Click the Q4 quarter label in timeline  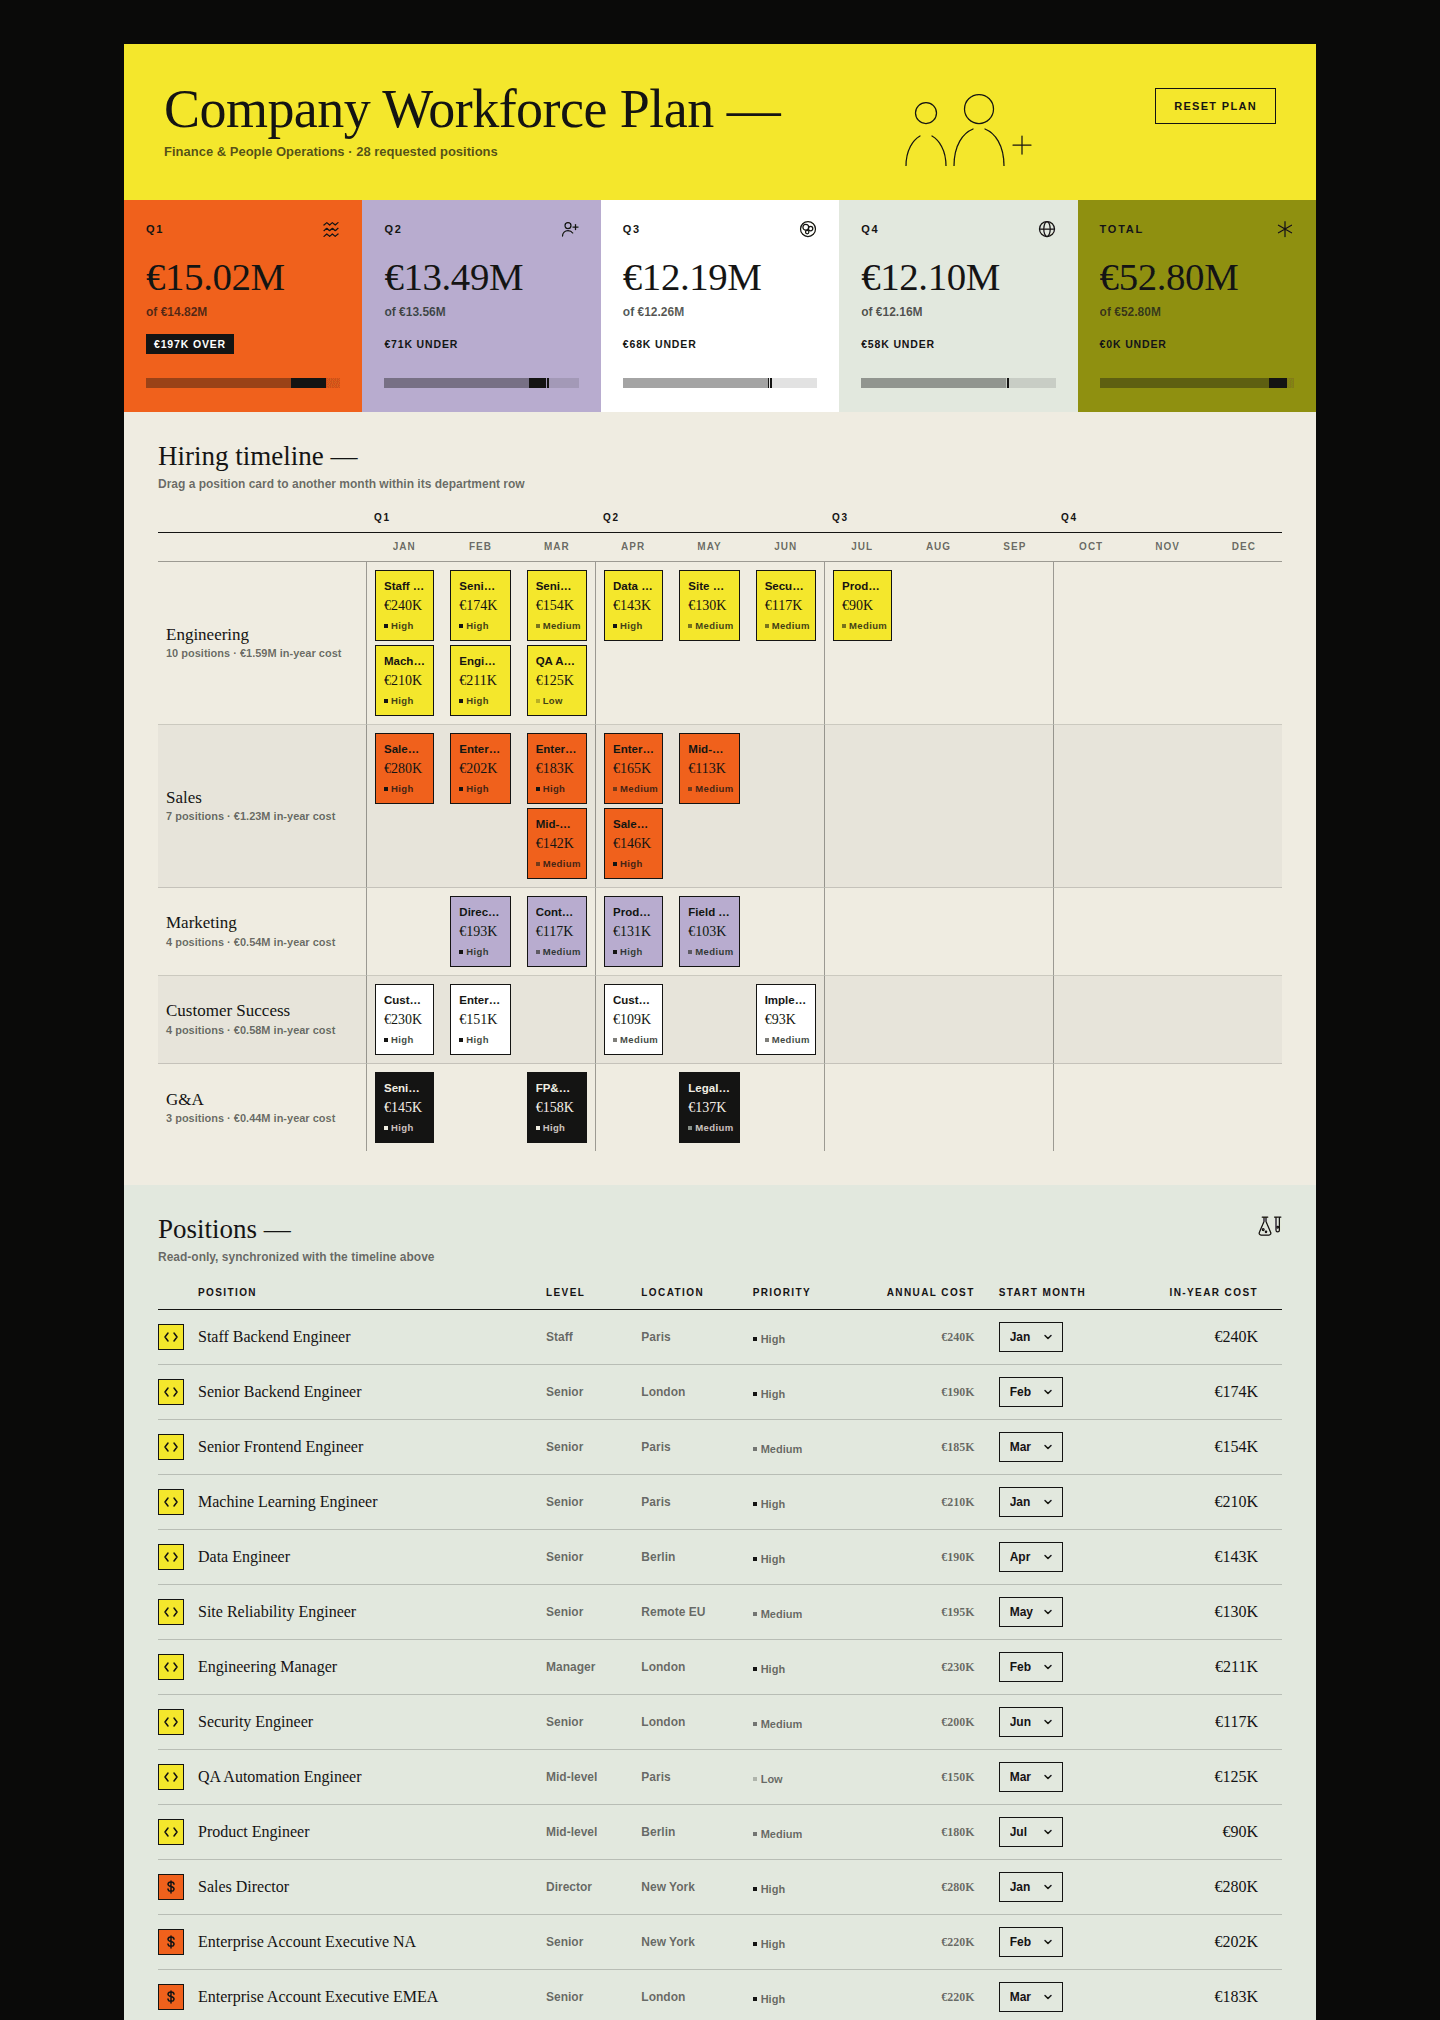1069,517
